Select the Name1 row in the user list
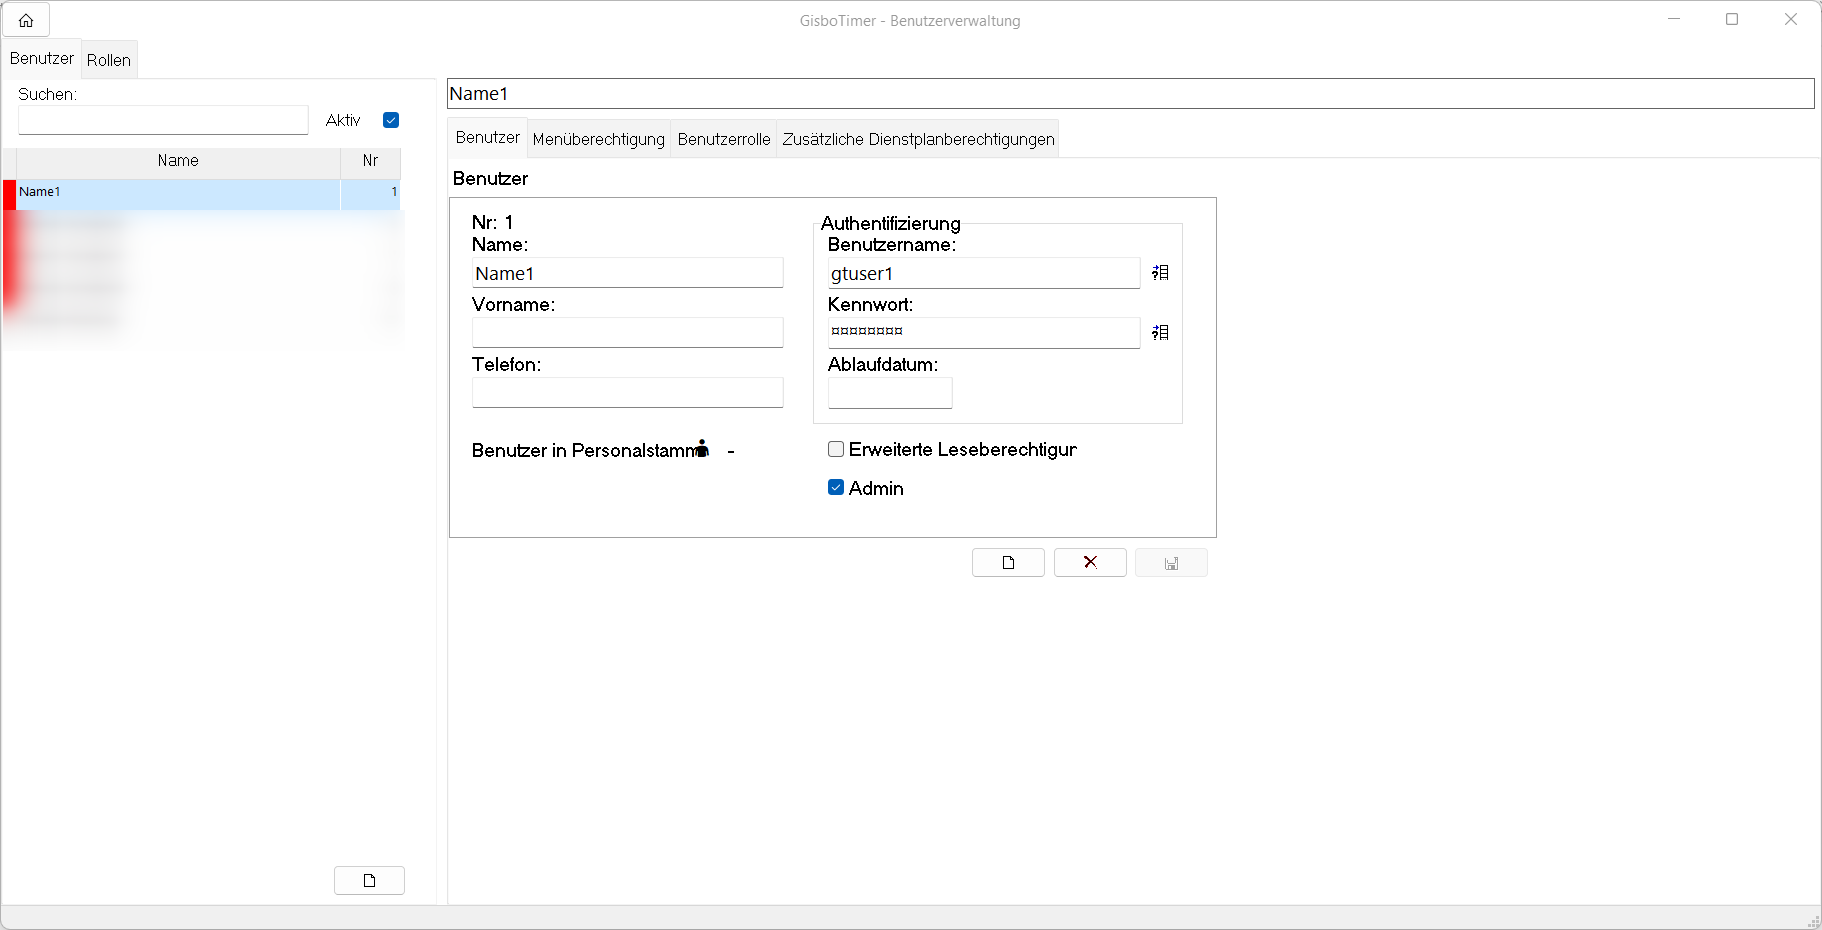This screenshot has height=930, width=1822. (x=178, y=192)
